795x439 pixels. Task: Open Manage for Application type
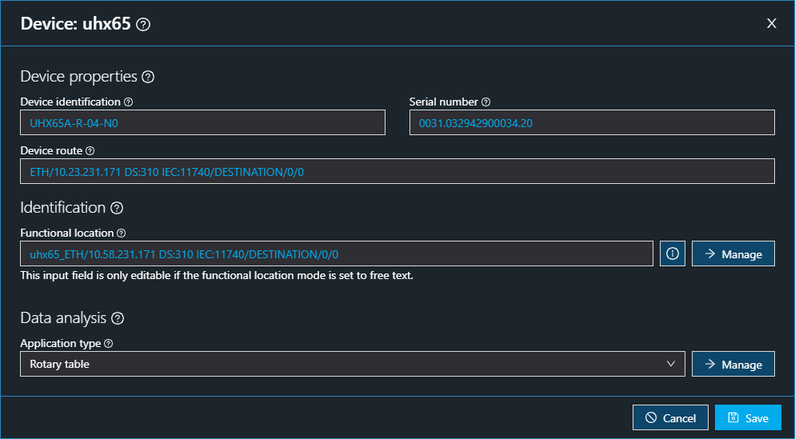(x=733, y=364)
